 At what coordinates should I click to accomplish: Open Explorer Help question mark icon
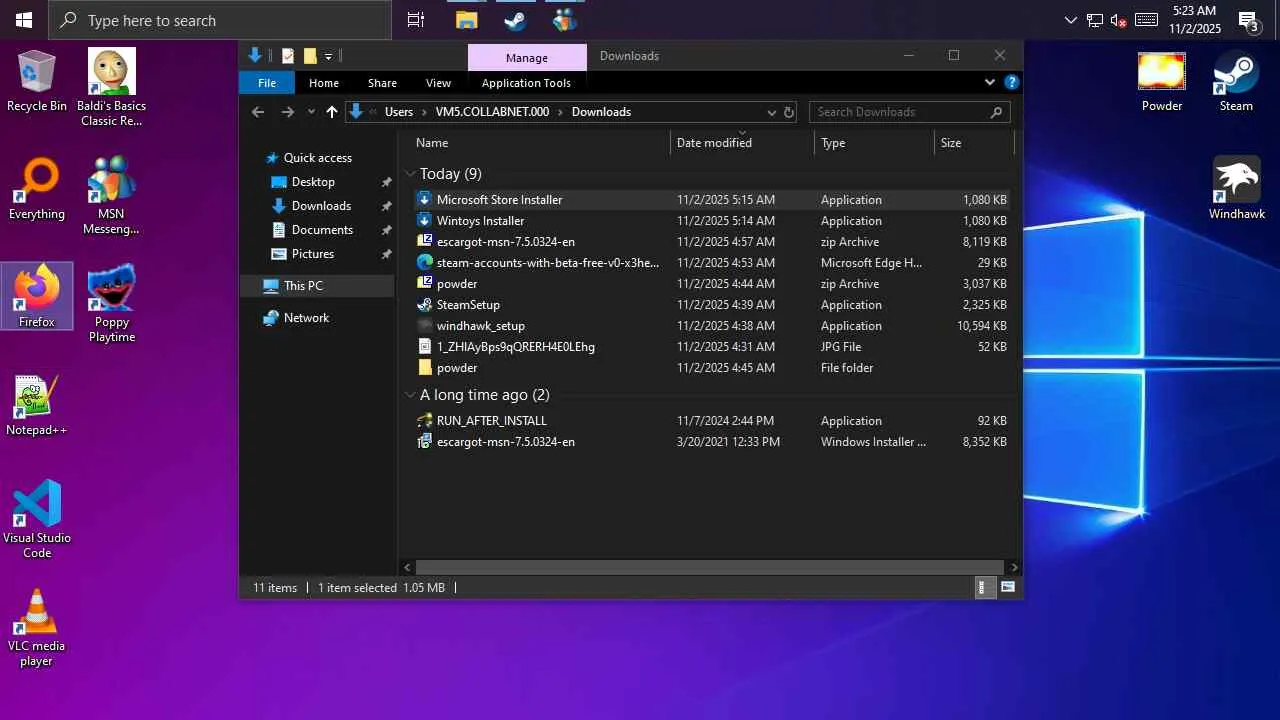click(x=1012, y=82)
